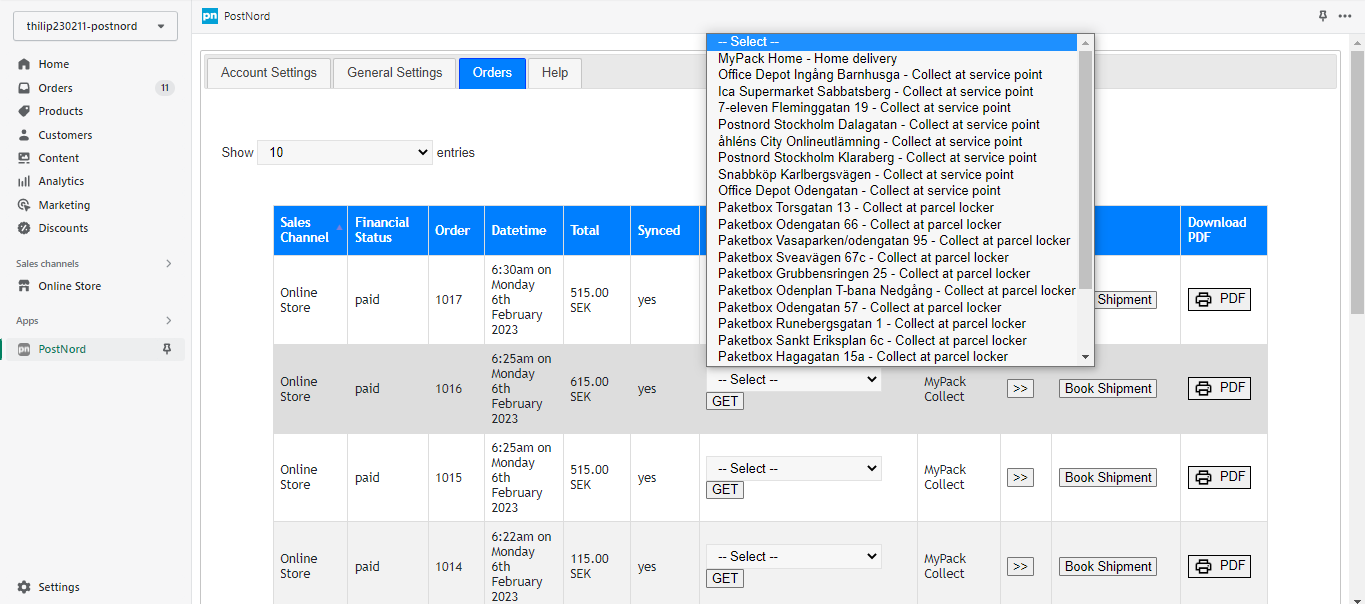This screenshot has height=604, width=1365.
Task: Open Orders page from sidebar badge 11
Action: click(164, 88)
